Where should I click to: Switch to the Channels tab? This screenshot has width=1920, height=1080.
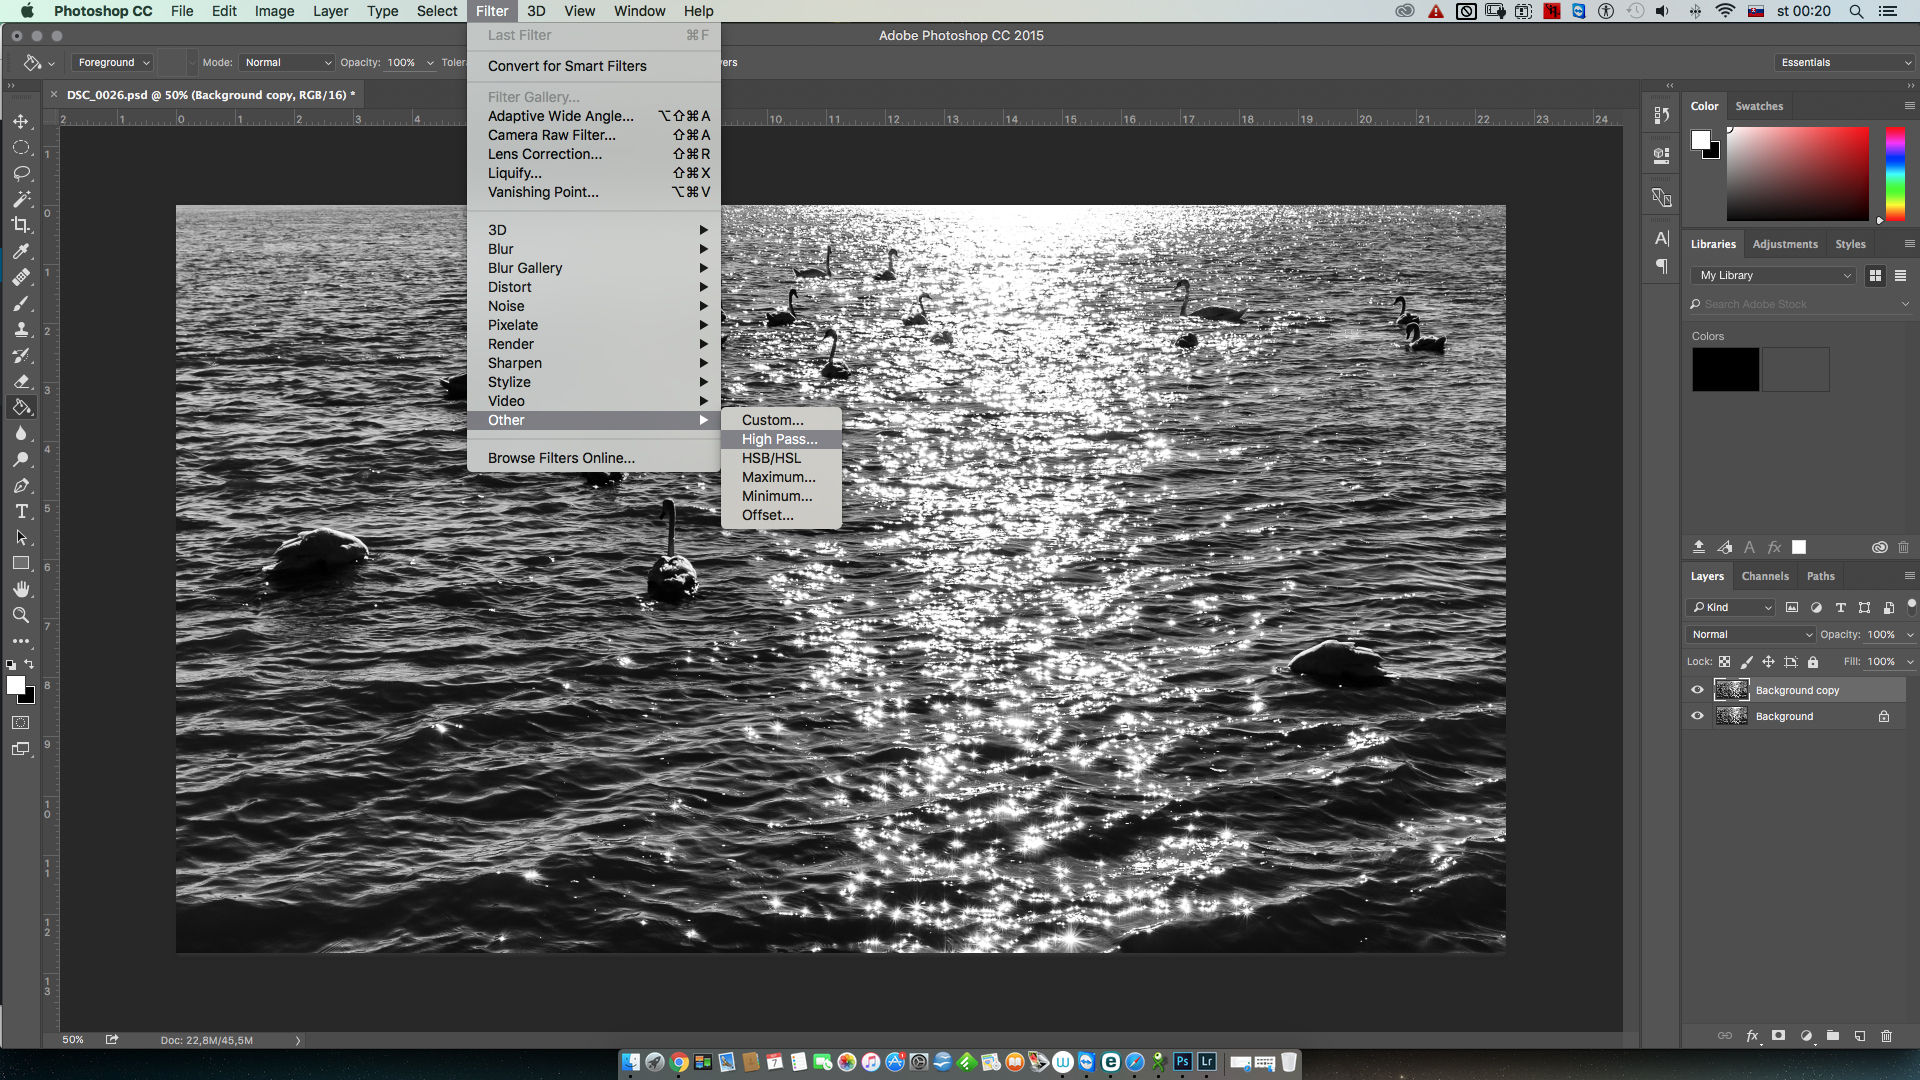pyautogui.click(x=1764, y=576)
